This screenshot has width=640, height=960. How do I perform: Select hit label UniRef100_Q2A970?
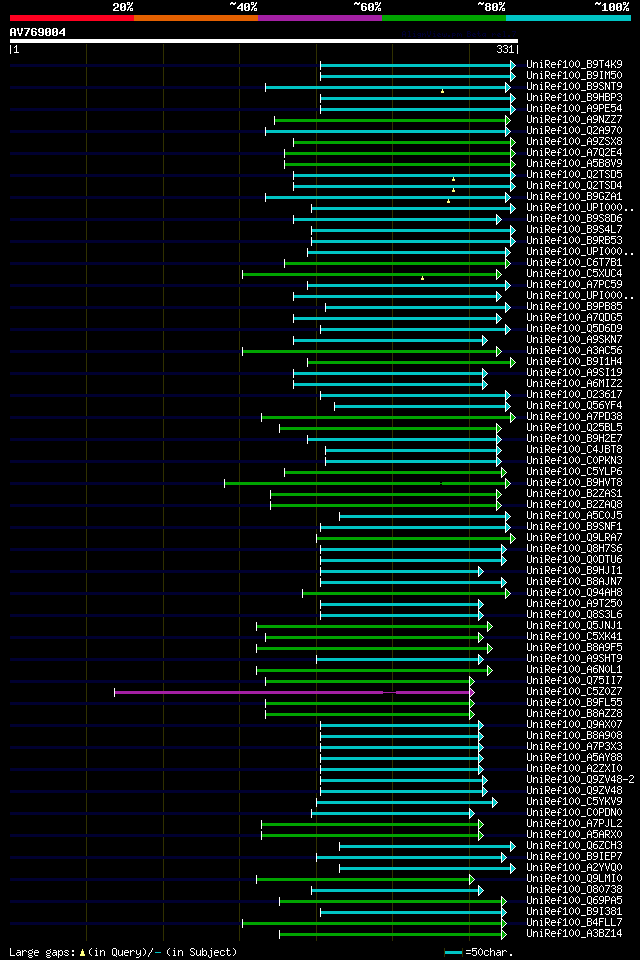pos(574,130)
